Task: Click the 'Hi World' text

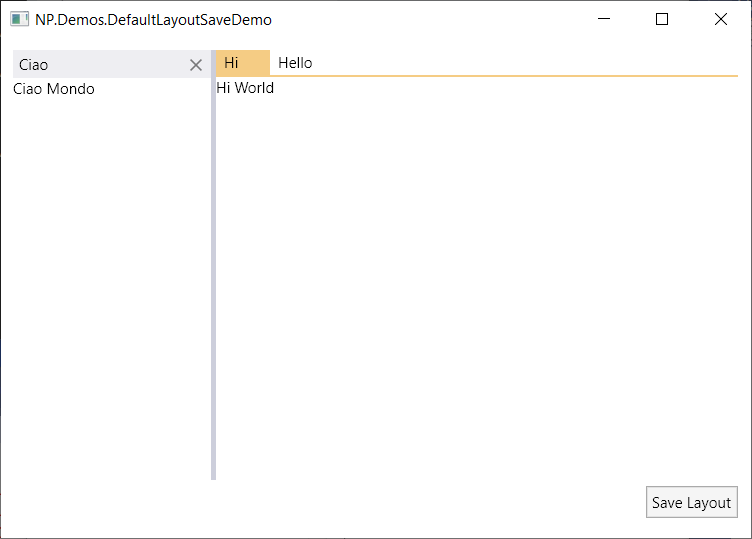Action: (245, 88)
